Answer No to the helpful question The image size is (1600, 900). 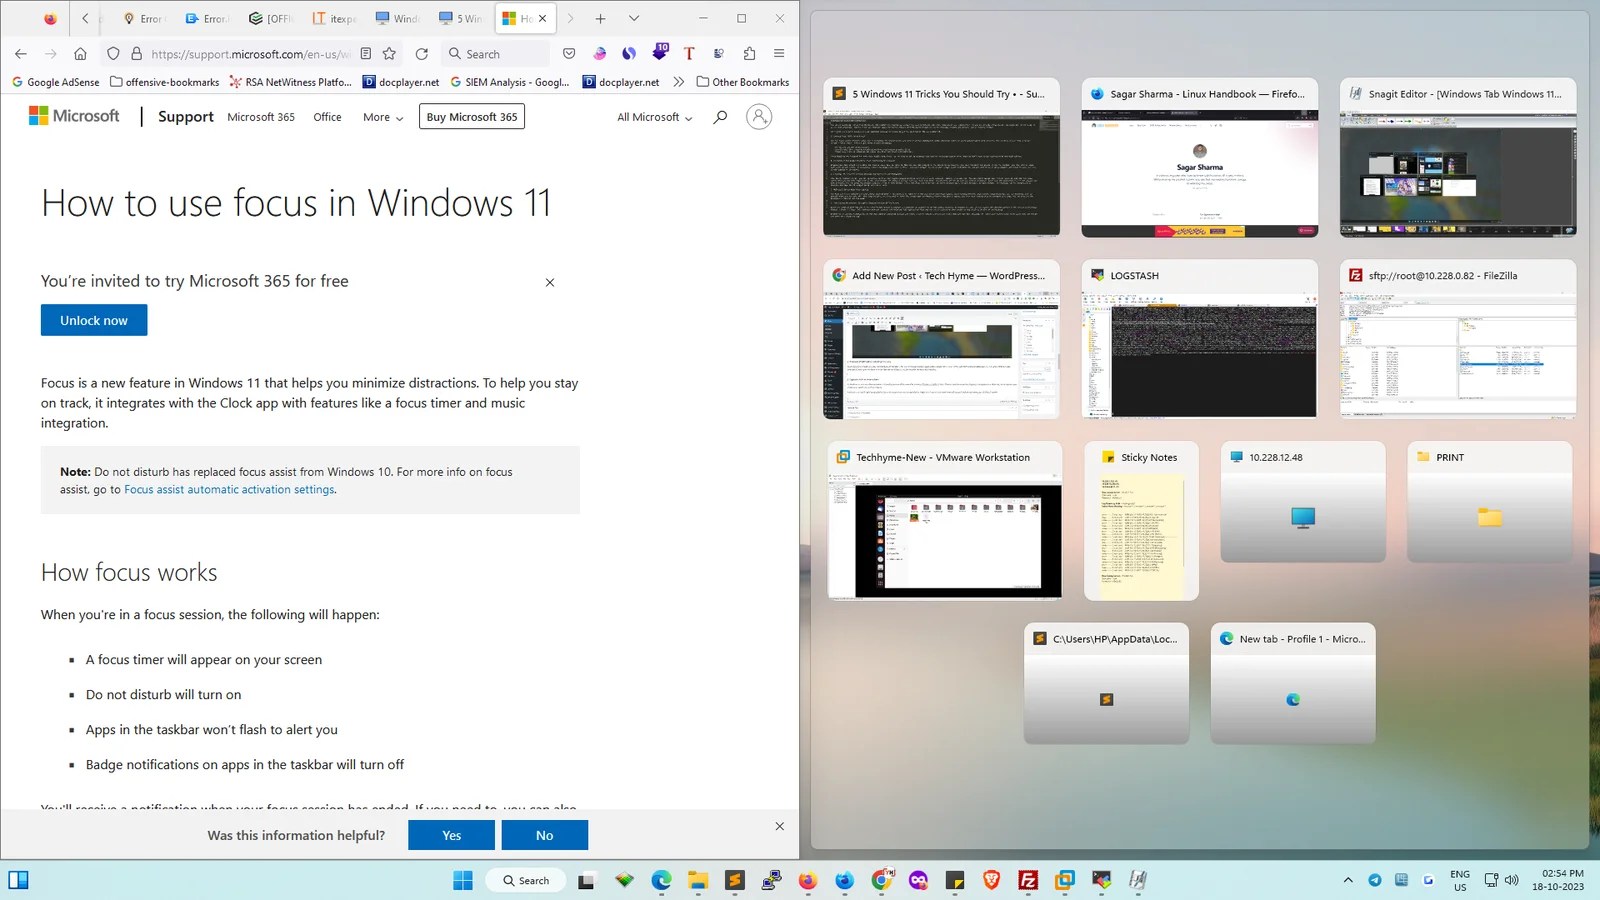click(545, 835)
